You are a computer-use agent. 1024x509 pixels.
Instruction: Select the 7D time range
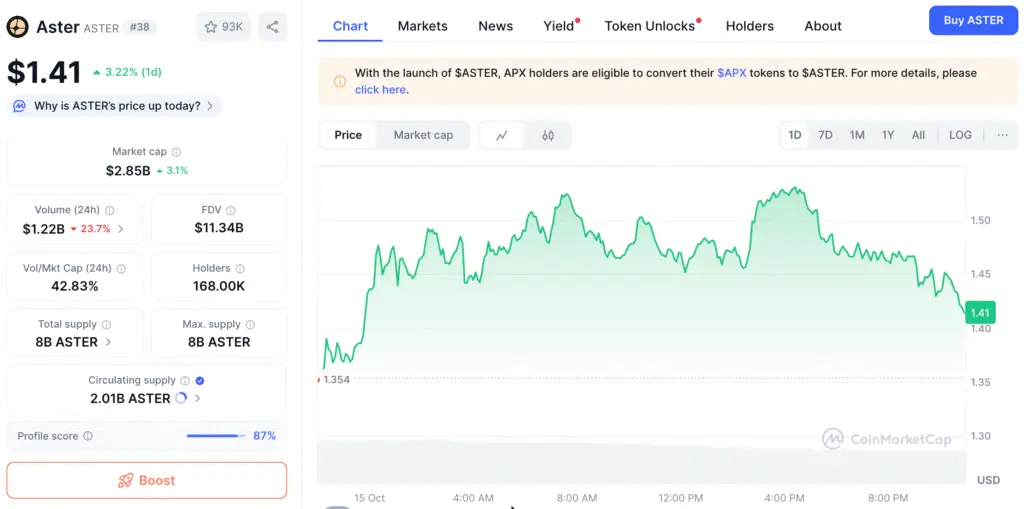click(x=825, y=135)
